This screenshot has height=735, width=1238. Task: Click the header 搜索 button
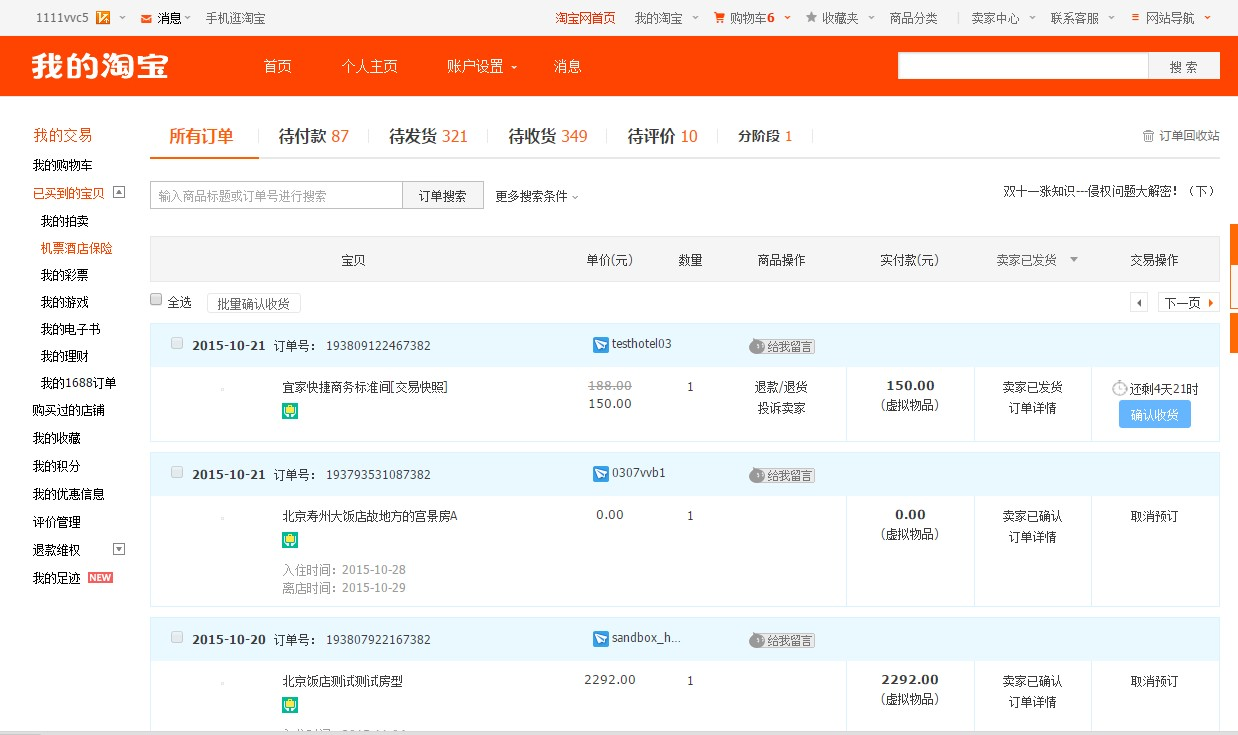tap(1184, 66)
